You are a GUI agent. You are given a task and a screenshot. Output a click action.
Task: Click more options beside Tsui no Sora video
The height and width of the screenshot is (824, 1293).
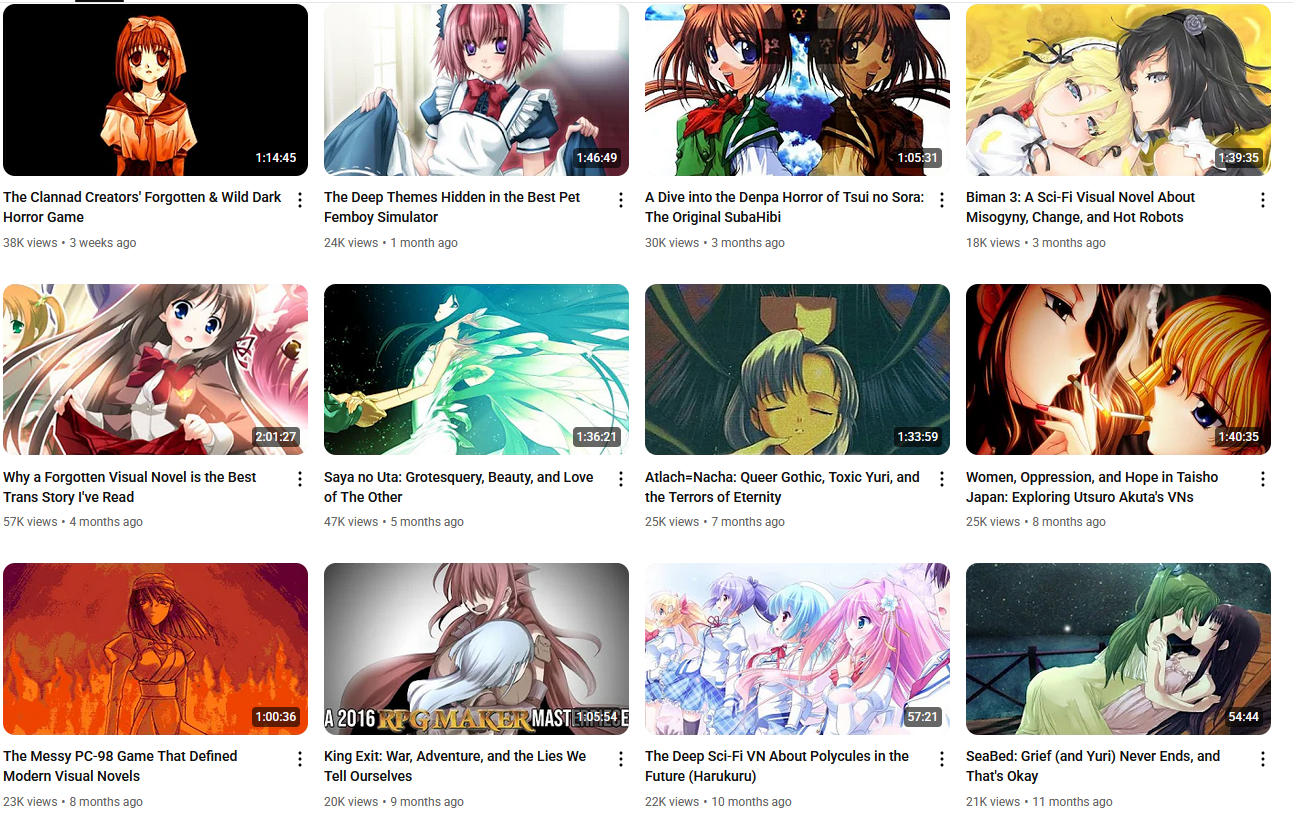point(941,200)
